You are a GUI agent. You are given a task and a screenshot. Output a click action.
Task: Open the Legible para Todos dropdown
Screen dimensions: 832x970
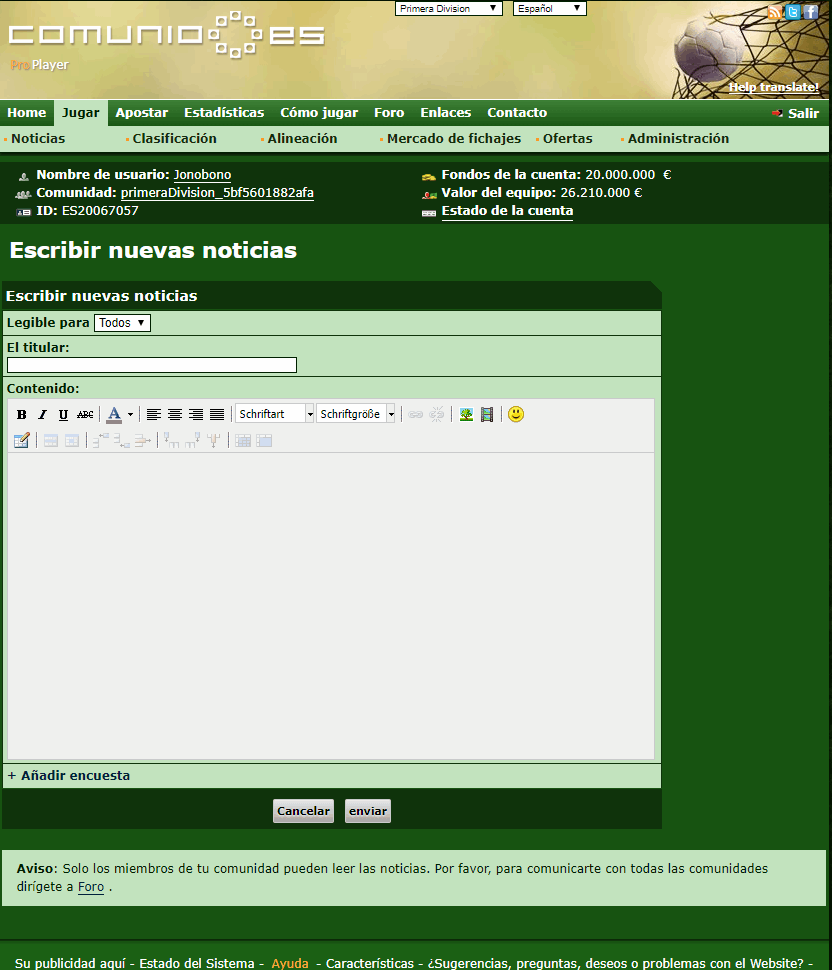(122, 323)
